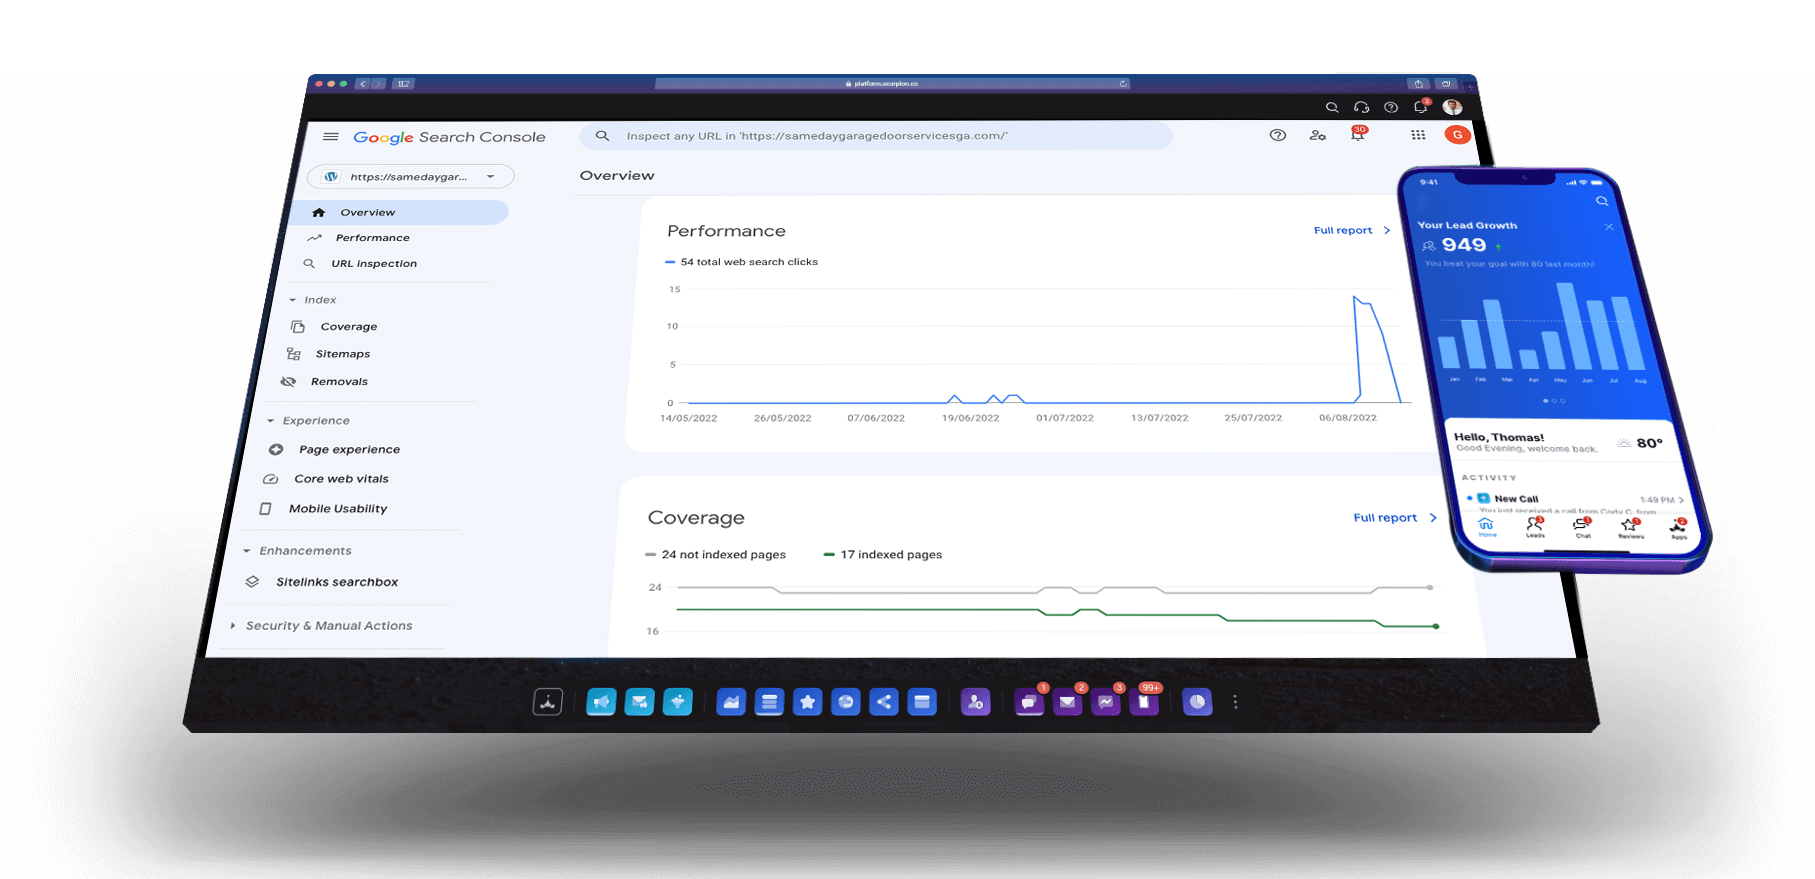Image resolution: width=1815 pixels, height=879 pixels.
Task: Toggle the 17 indexed pages legend
Action: (x=882, y=555)
